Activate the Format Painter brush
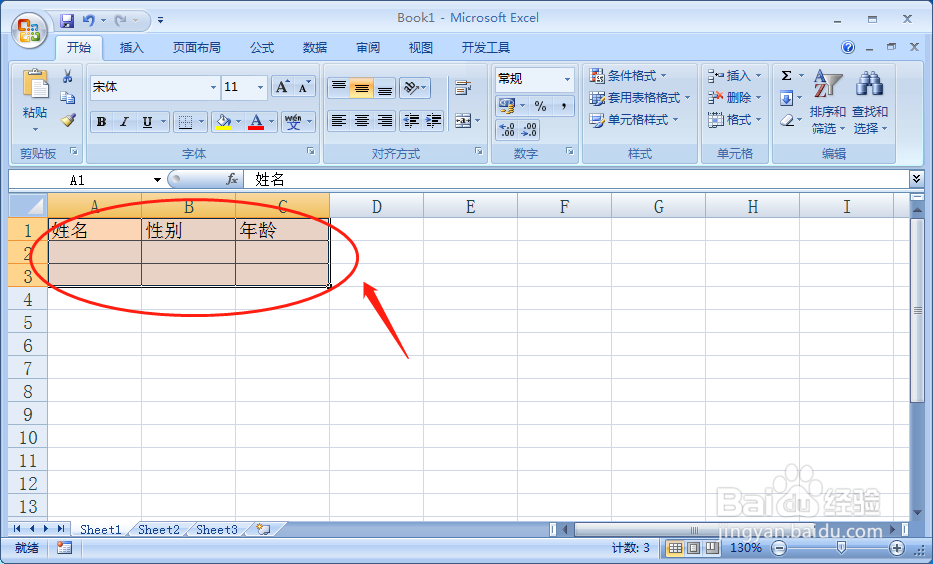The width and height of the screenshot is (933, 564). (68, 120)
